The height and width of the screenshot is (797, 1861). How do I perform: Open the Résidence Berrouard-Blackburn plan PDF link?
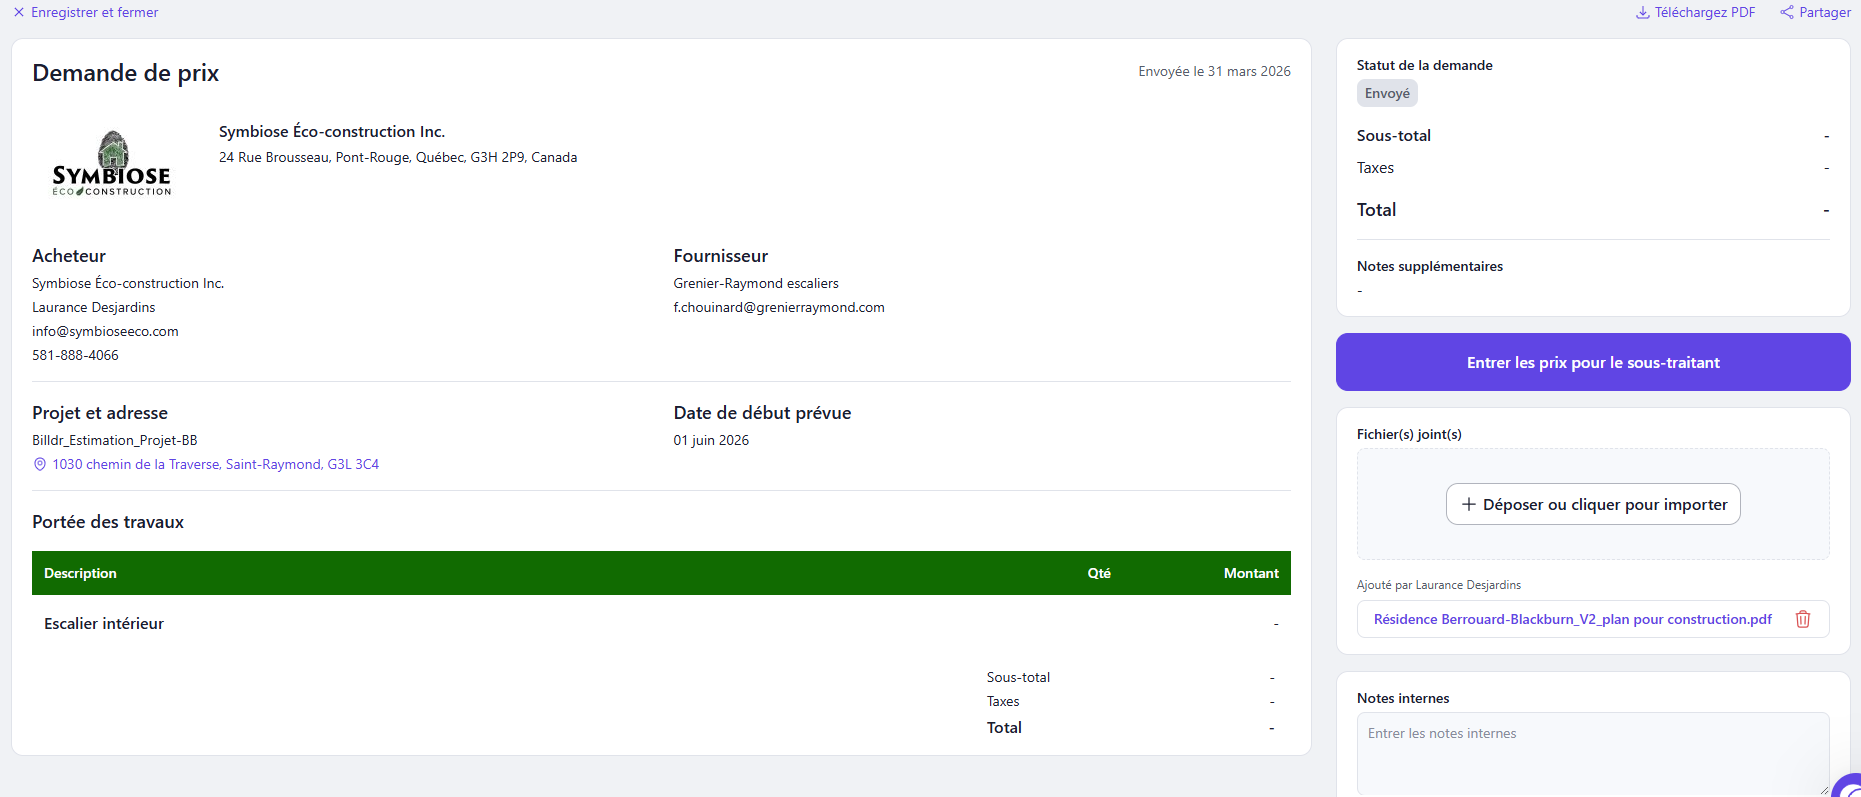click(x=1573, y=619)
